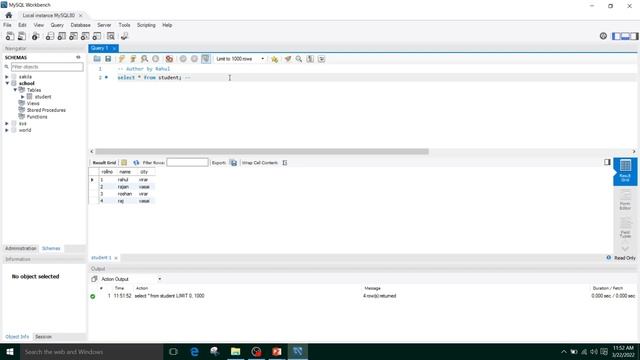
Task: Click the create new function toolbar icon
Action: [x=97, y=36]
